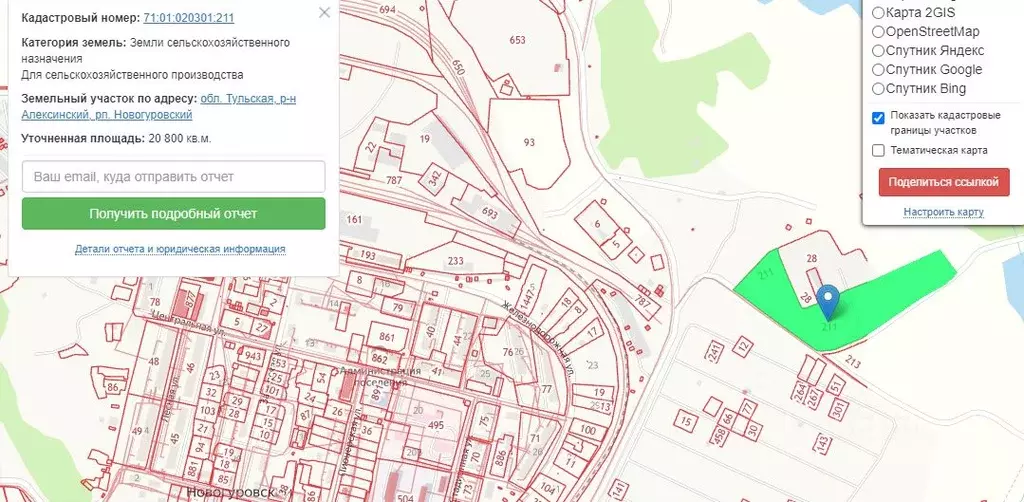This screenshot has height=502, width=1024.
Task: Select parcel 93 on the map
Action: click(529, 142)
